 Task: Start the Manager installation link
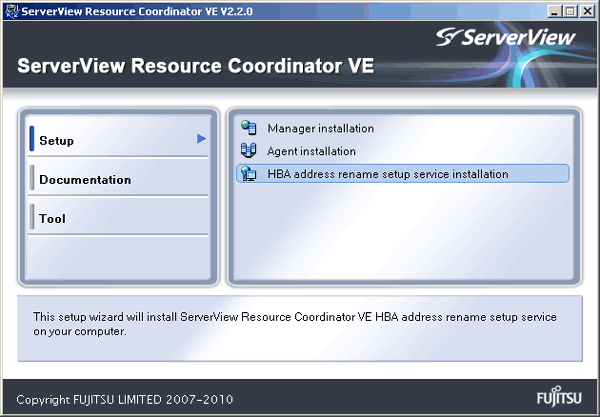321,129
